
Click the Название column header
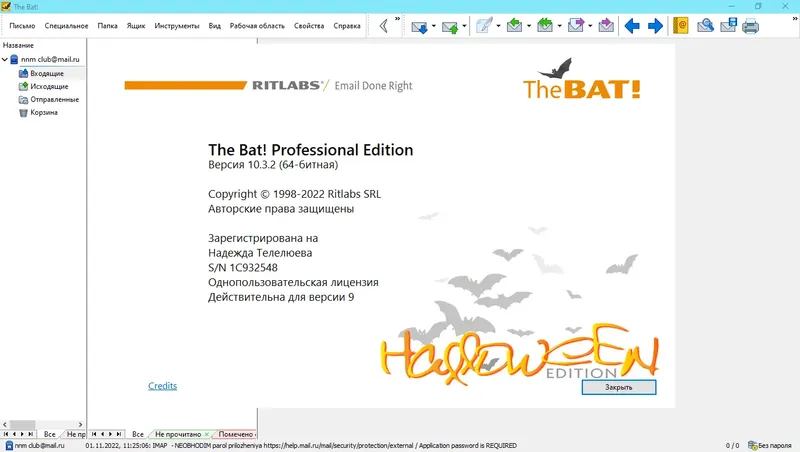point(18,45)
